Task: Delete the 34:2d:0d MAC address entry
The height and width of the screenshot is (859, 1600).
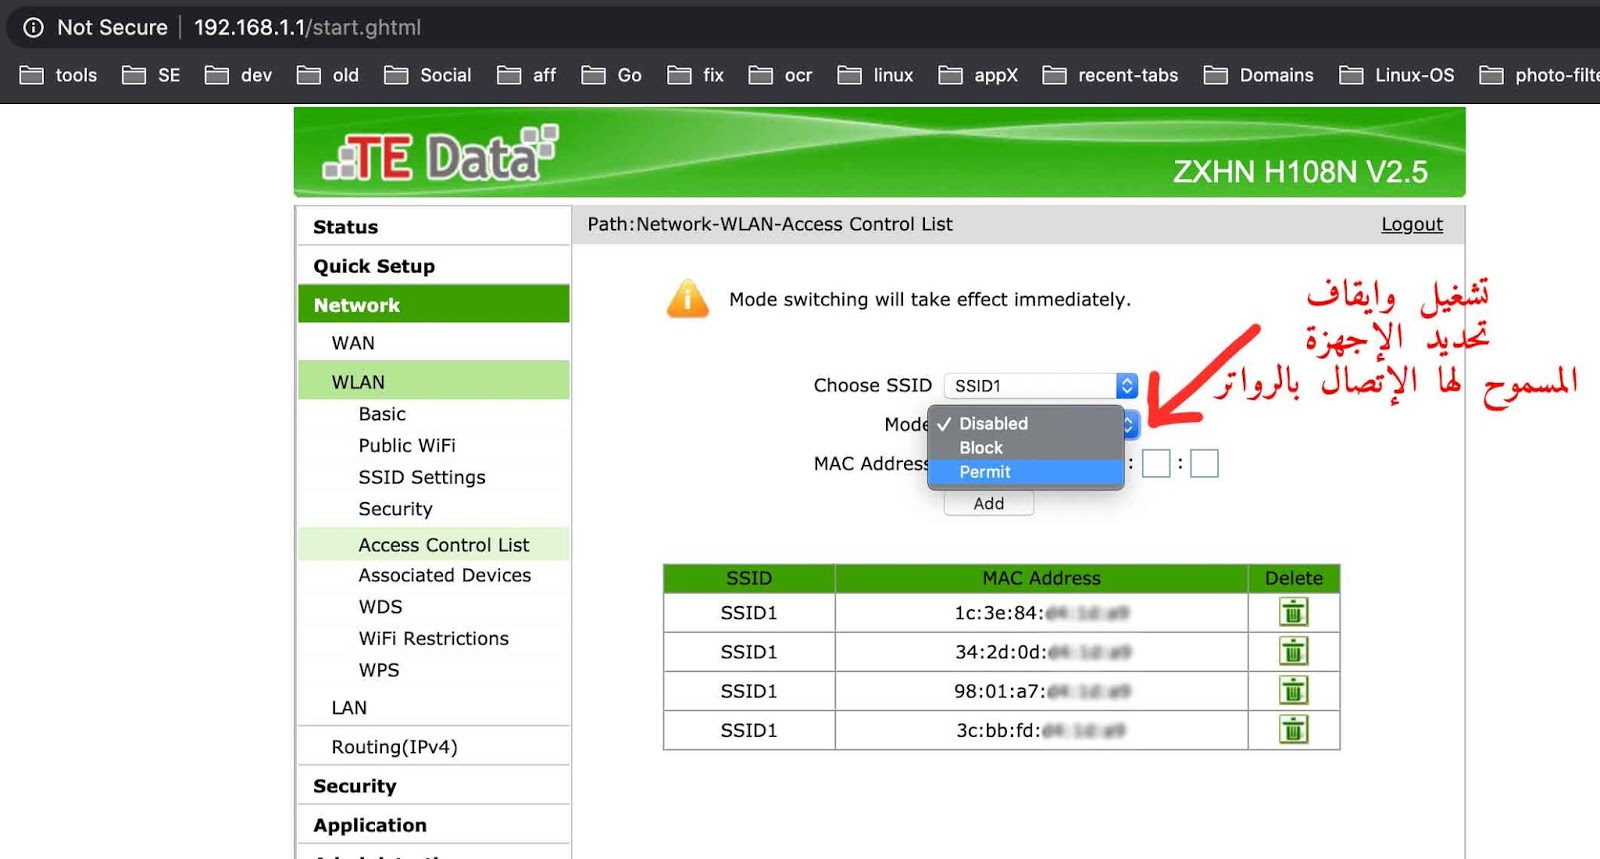Action: point(1293,652)
